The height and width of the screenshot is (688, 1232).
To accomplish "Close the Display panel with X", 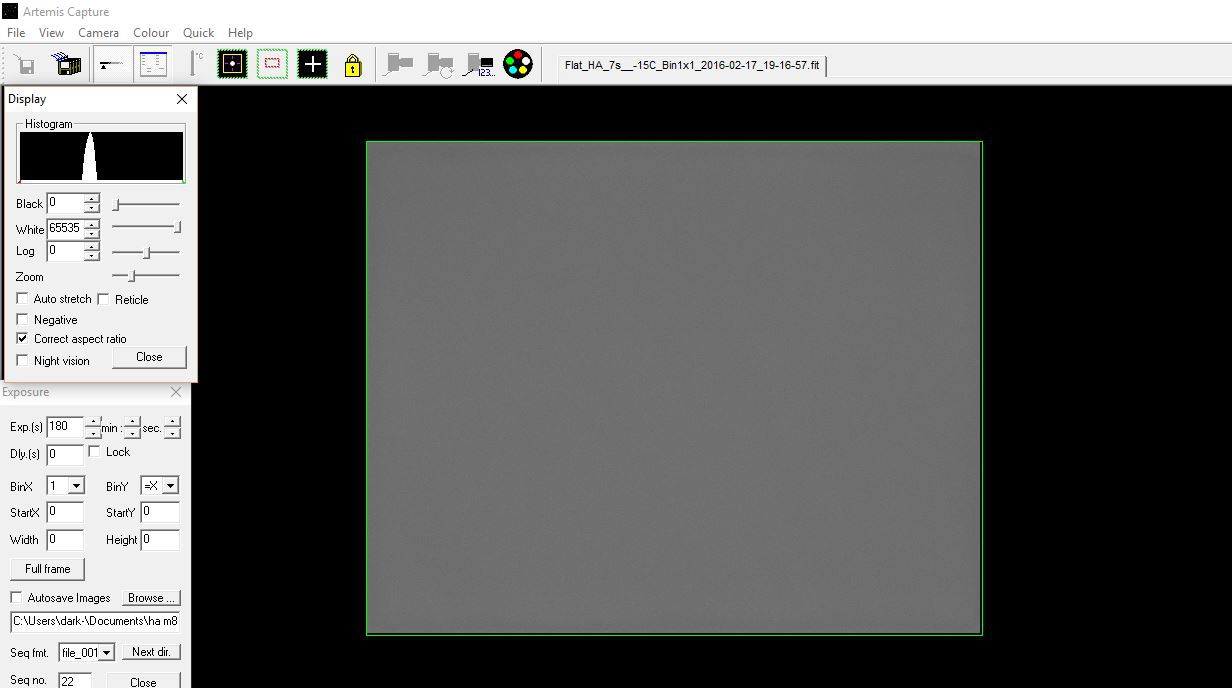I will (181, 99).
